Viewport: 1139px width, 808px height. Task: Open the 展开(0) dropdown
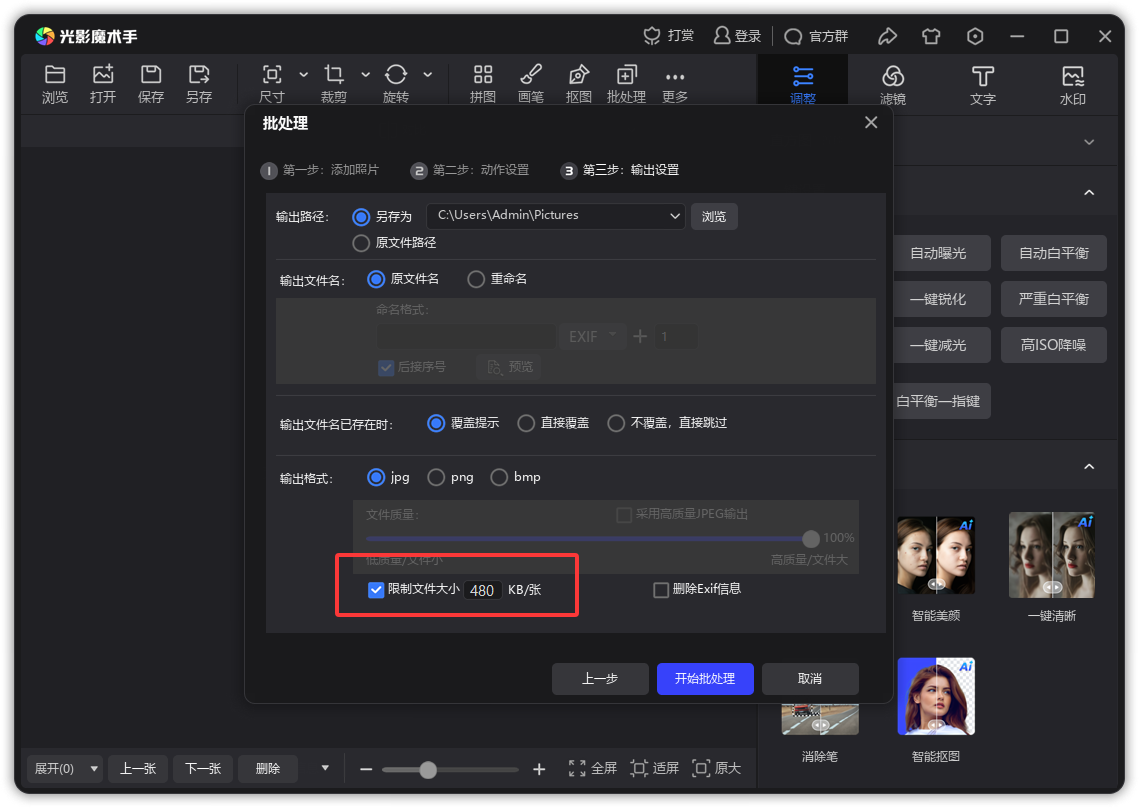coord(95,769)
